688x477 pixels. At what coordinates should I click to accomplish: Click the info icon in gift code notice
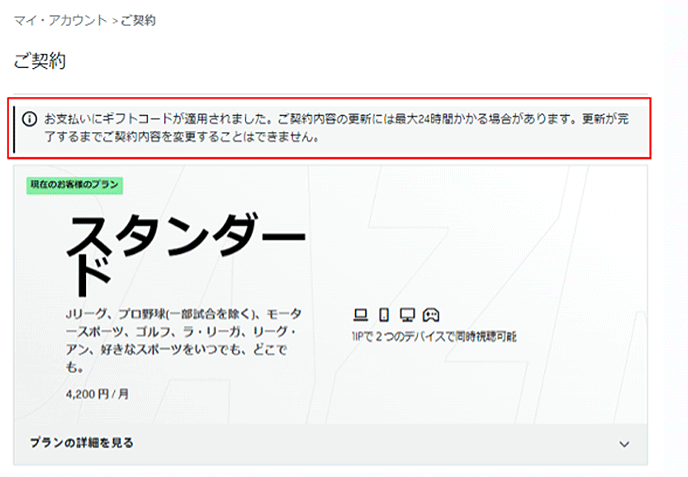tap(29, 119)
